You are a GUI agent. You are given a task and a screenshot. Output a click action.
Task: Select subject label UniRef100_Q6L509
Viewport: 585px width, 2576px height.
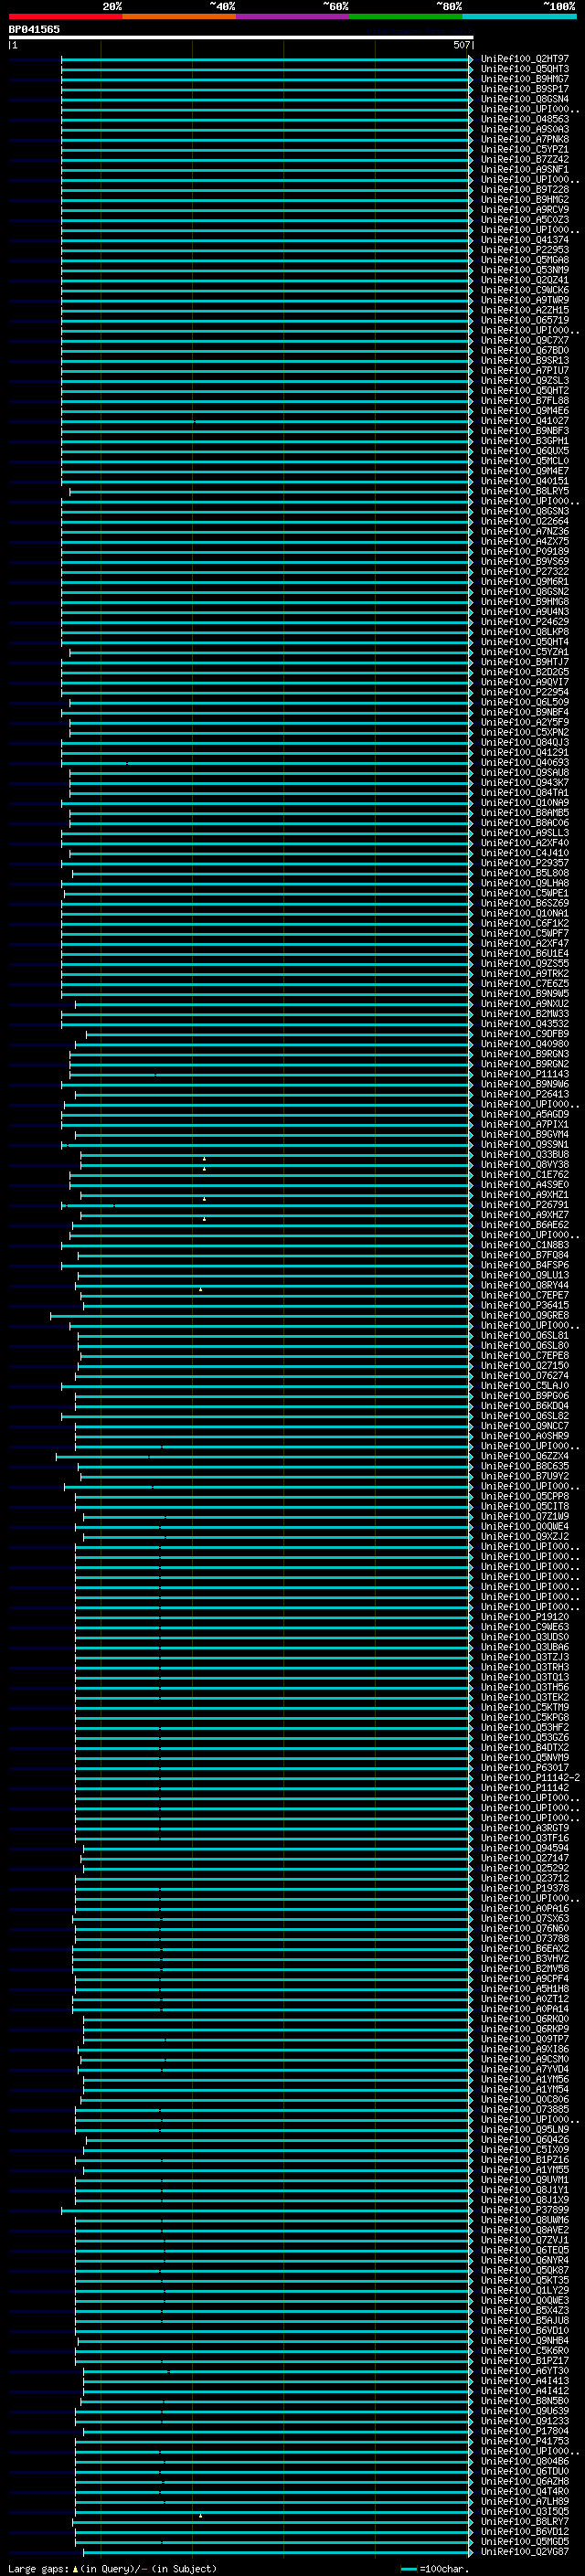coord(525,702)
